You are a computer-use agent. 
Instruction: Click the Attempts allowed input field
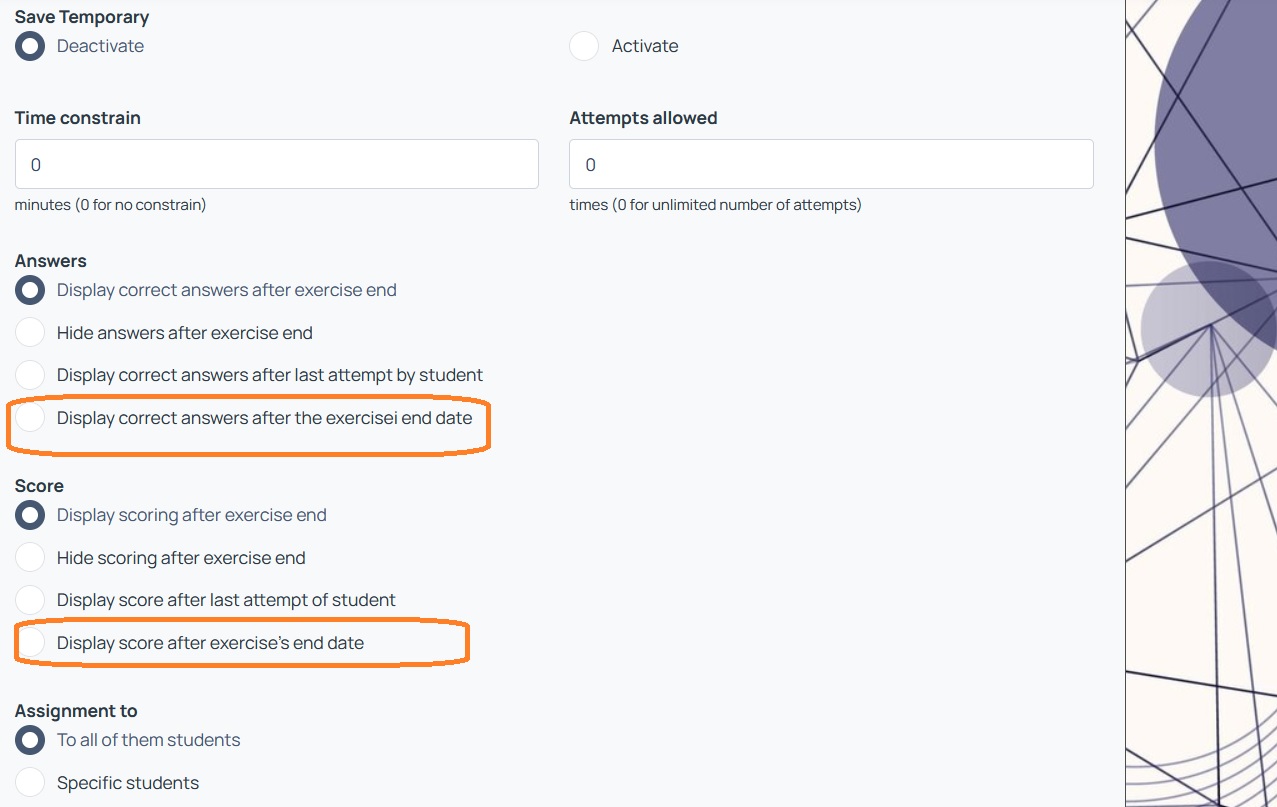(831, 164)
